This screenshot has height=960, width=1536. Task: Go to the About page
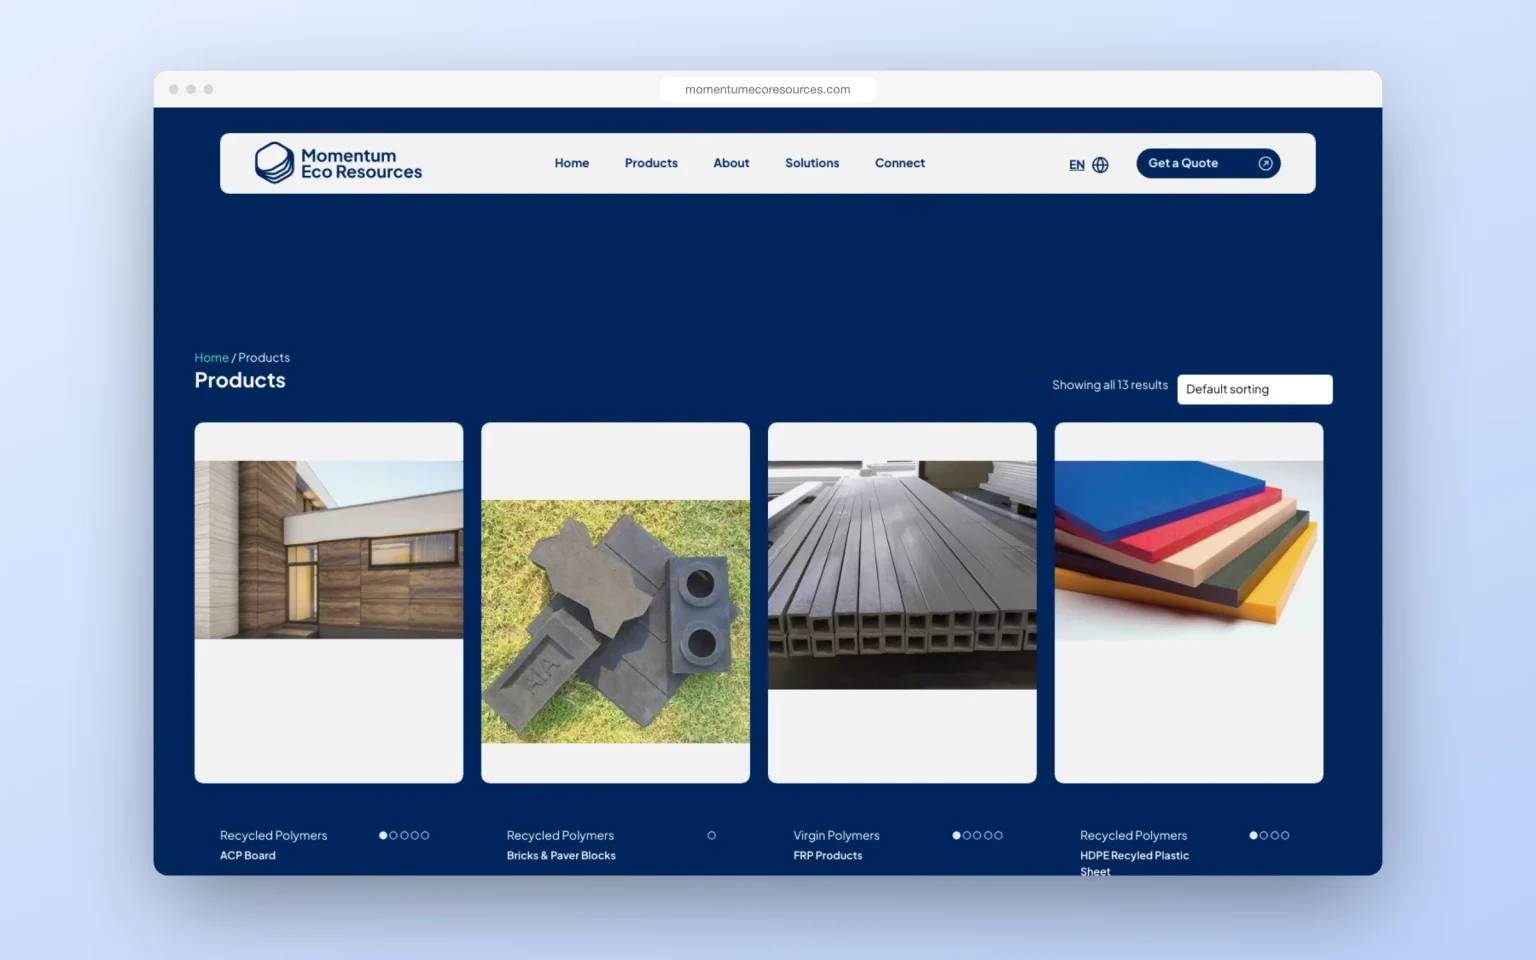click(731, 163)
